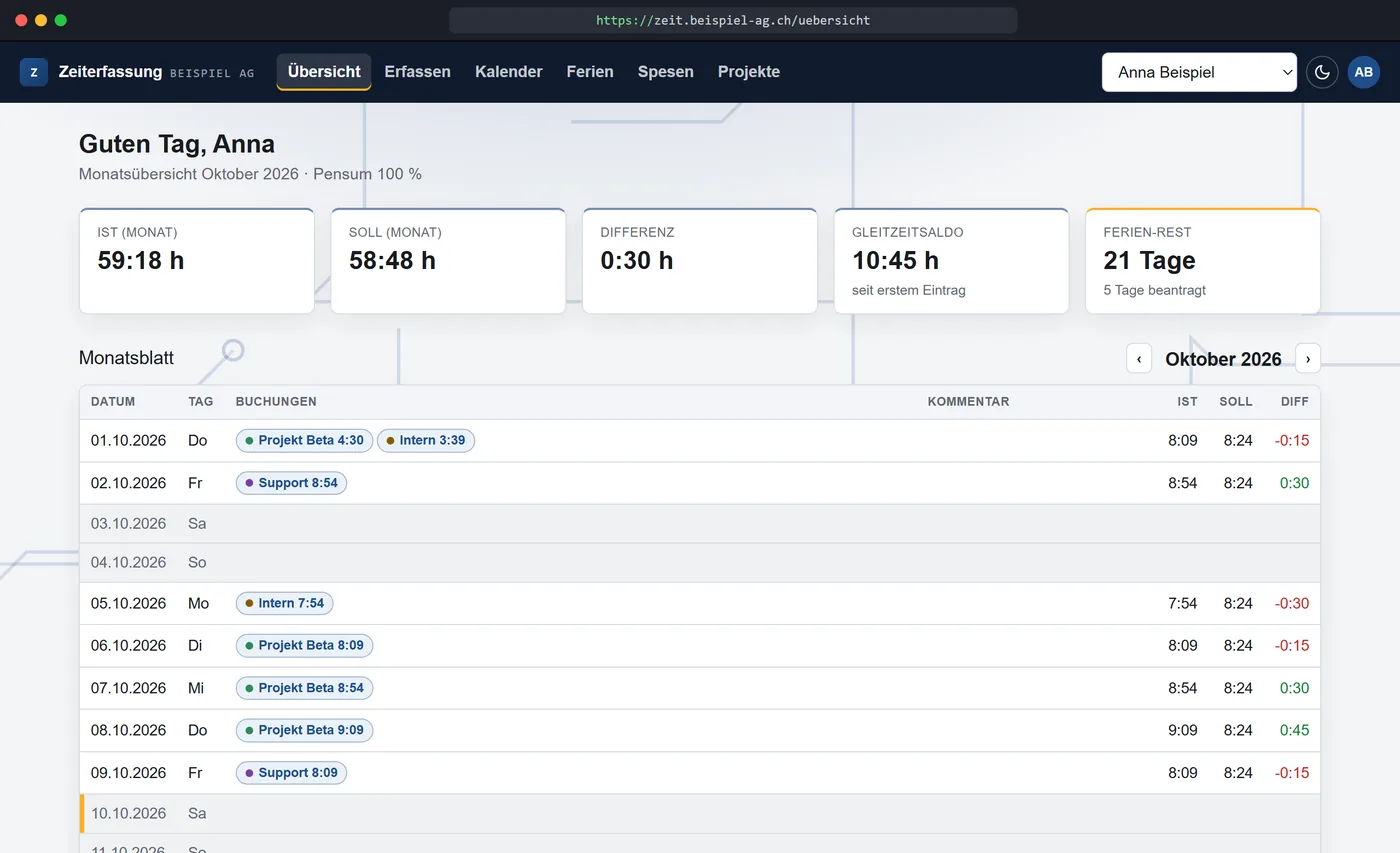Open the Ferien tab
The image size is (1400, 853).
coord(590,72)
